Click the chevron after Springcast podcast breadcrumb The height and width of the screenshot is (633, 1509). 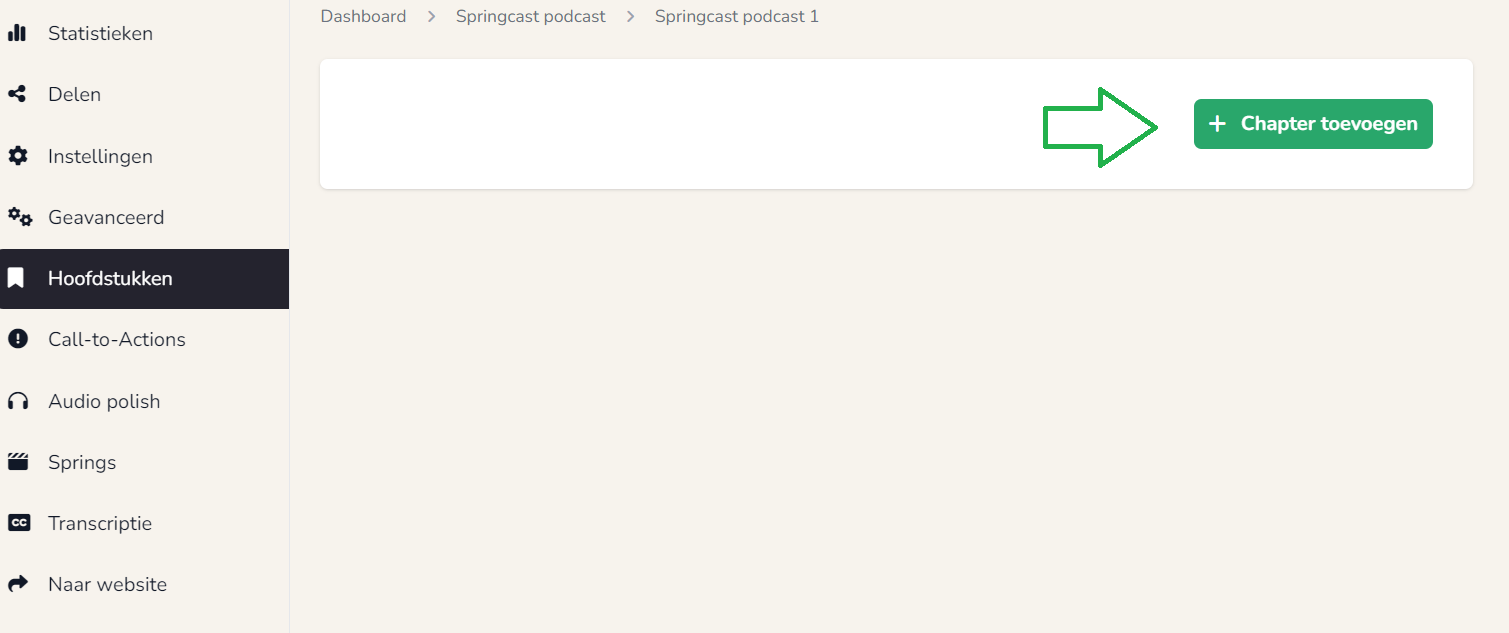click(x=630, y=16)
